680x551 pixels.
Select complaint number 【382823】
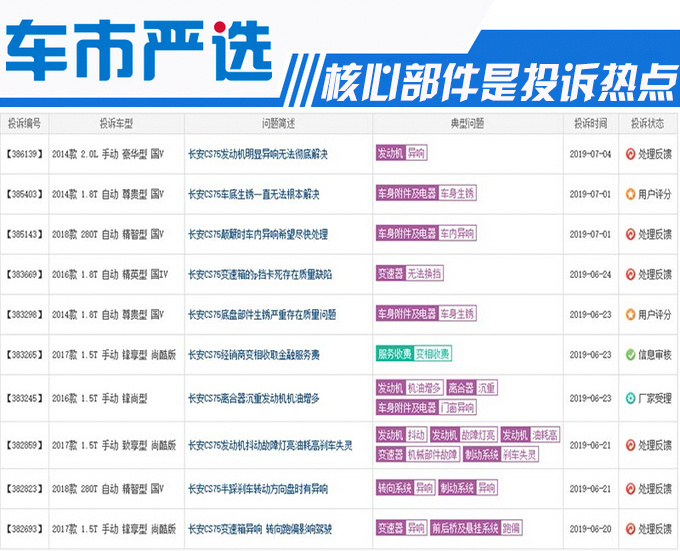[x=24, y=489]
